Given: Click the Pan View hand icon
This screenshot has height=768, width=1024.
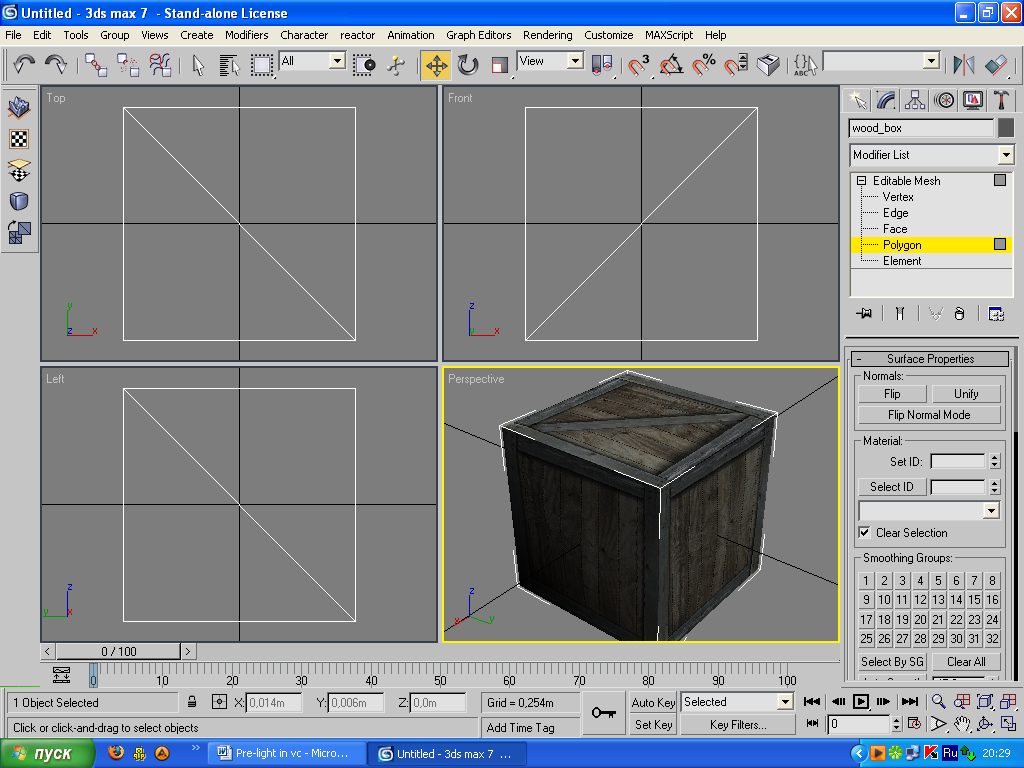Looking at the screenshot, I should click(x=962, y=724).
